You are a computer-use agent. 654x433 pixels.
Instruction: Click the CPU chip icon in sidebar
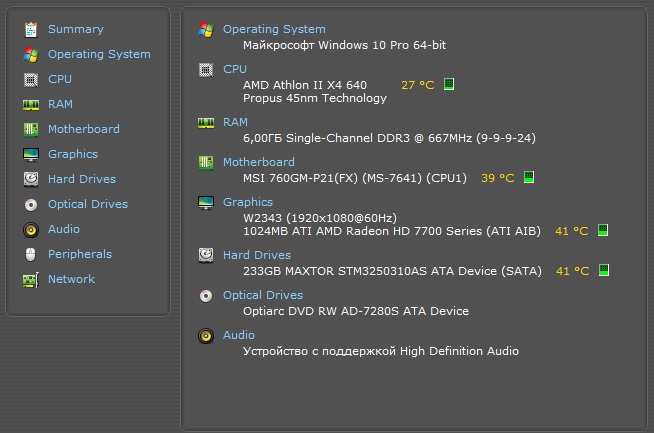coord(31,80)
